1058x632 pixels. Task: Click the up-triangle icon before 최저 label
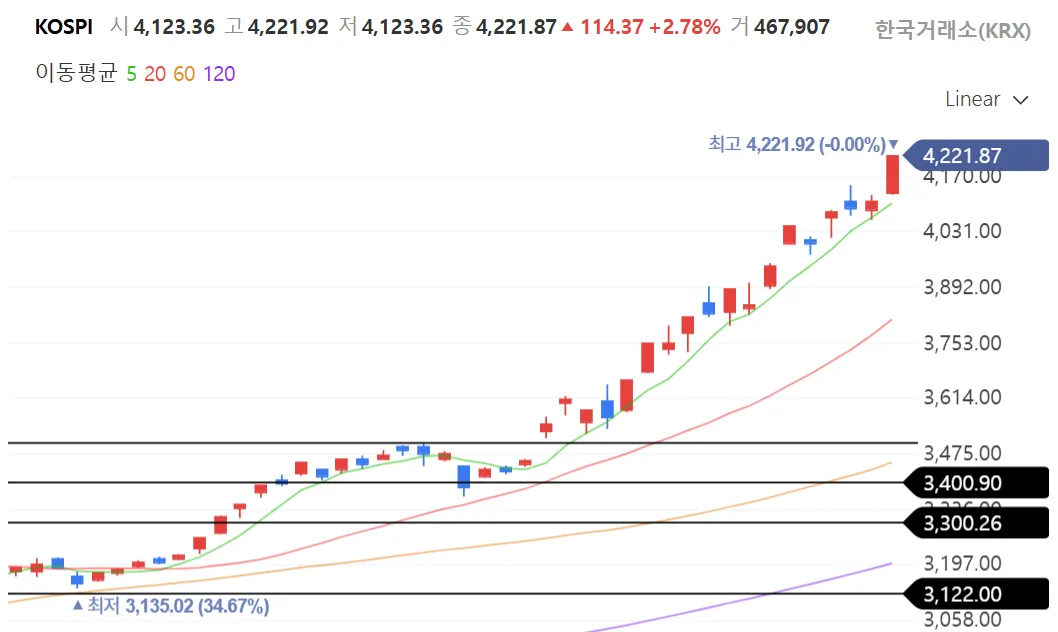point(77,605)
